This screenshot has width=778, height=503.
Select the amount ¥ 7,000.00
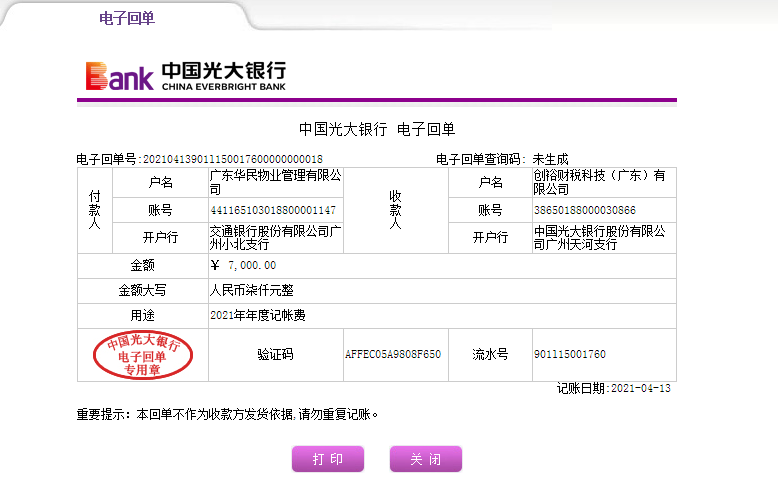[x=243, y=265]
